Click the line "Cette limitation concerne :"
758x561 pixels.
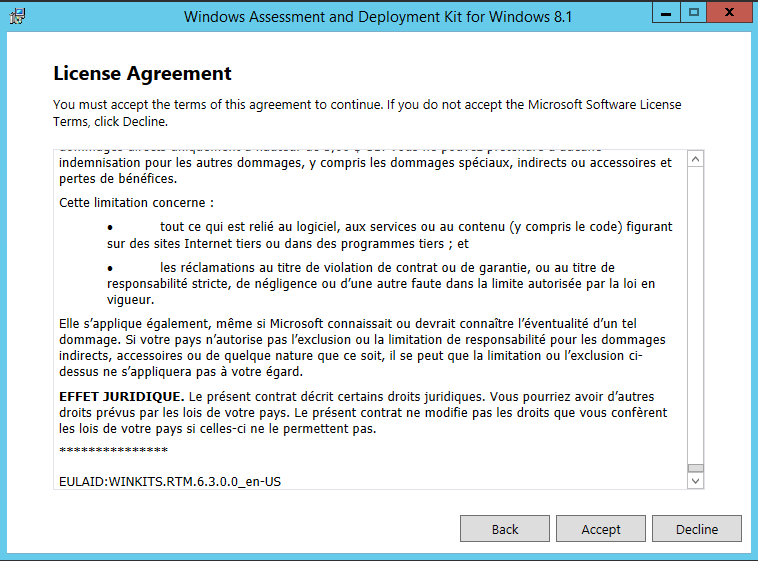coord(136,203)
